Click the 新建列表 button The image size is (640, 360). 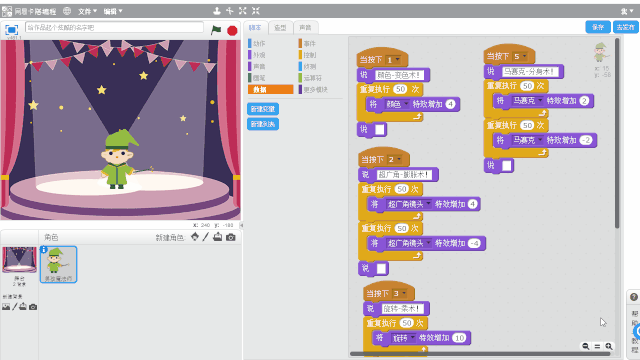pyautogui.click(x=263, y=124)
